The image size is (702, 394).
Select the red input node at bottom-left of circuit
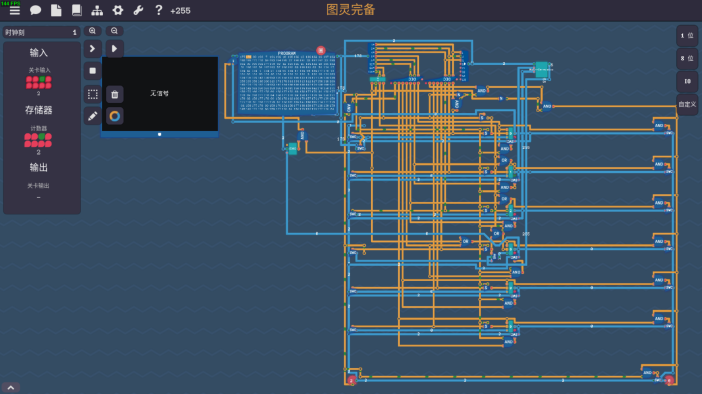(351, 380)
